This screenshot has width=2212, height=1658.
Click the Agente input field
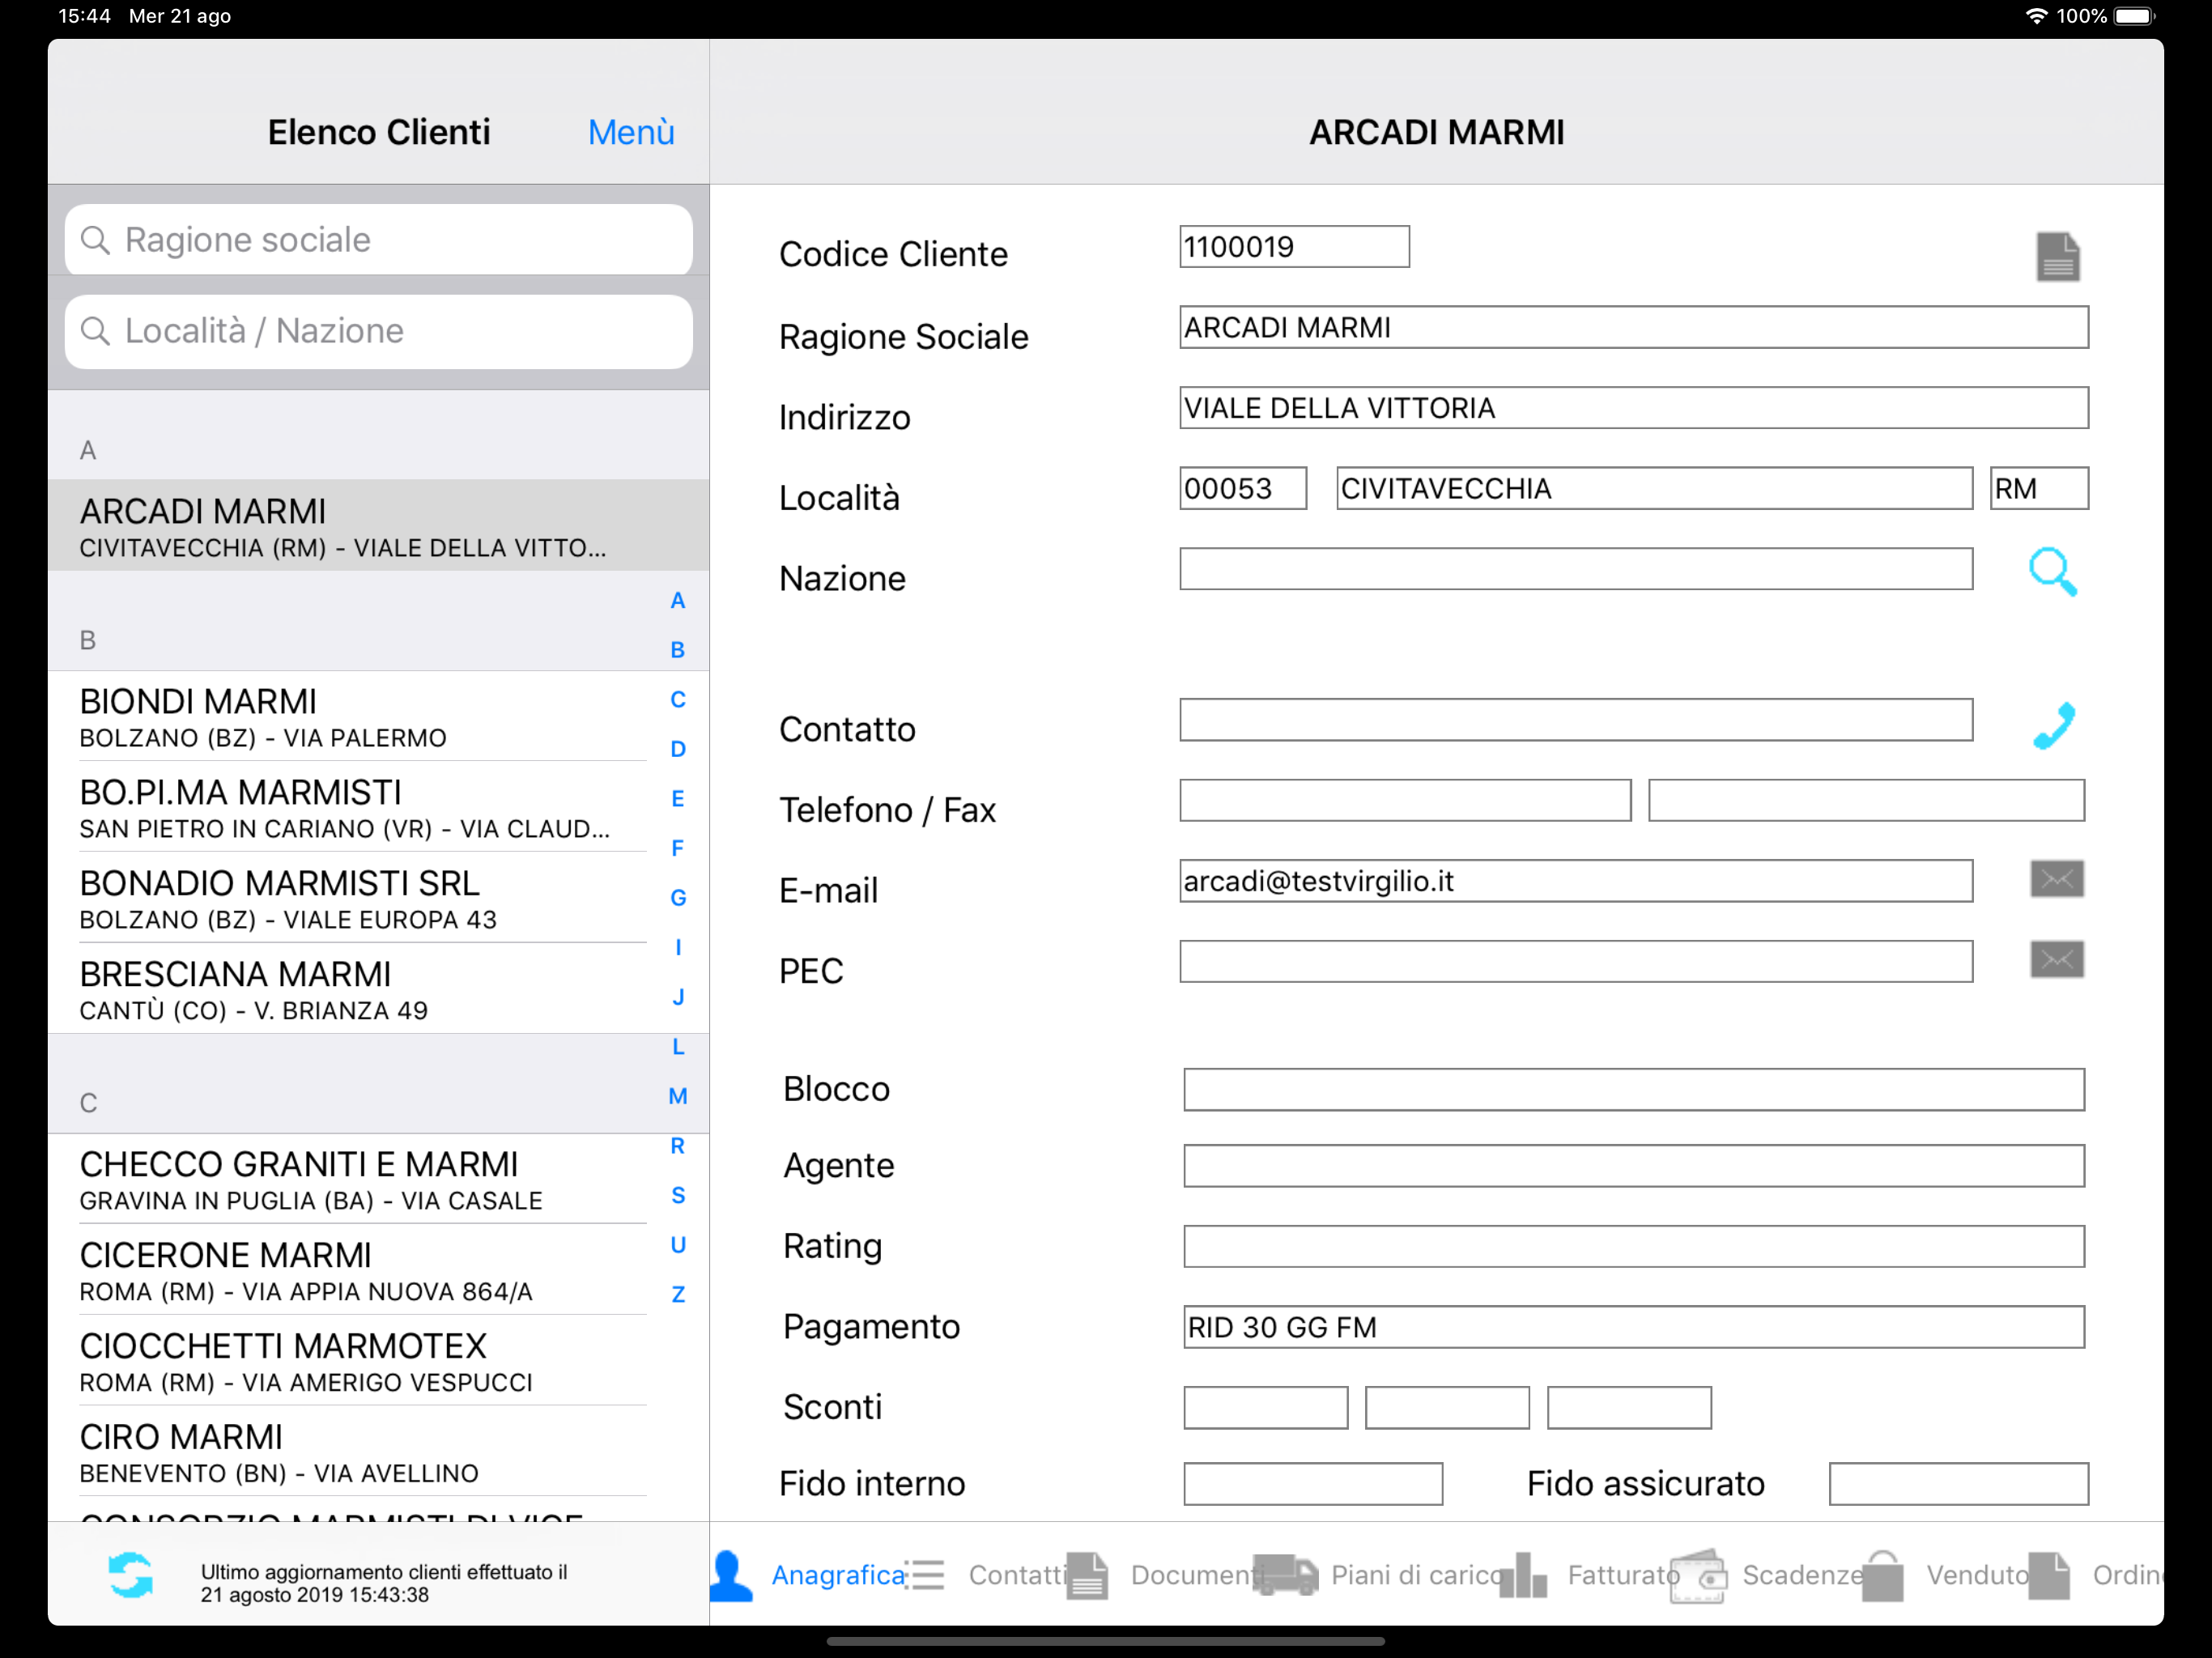(x=1634, y=1166)
